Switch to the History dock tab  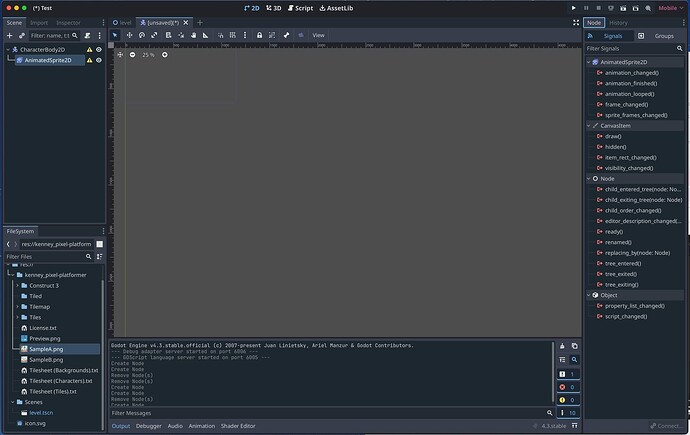(618, 23)
